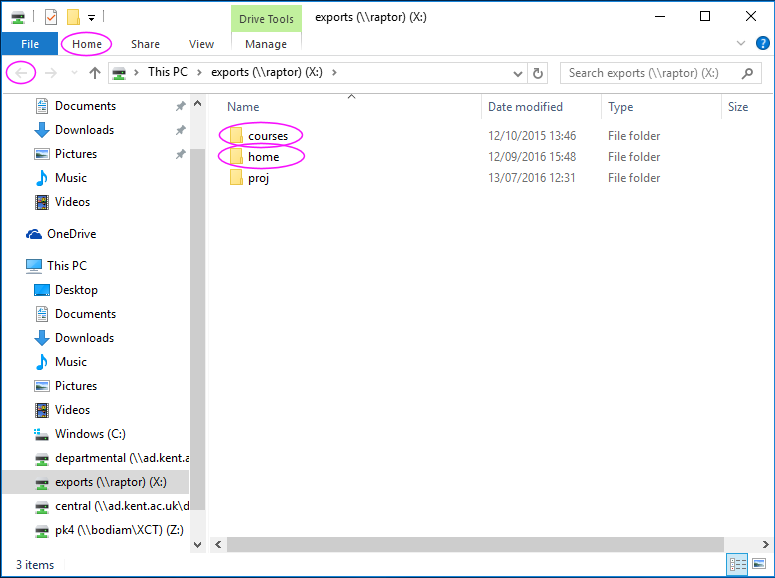This screenshot has width=775, height=578.
Task: Sort by Date modified column header
Action: pos(525,107)
